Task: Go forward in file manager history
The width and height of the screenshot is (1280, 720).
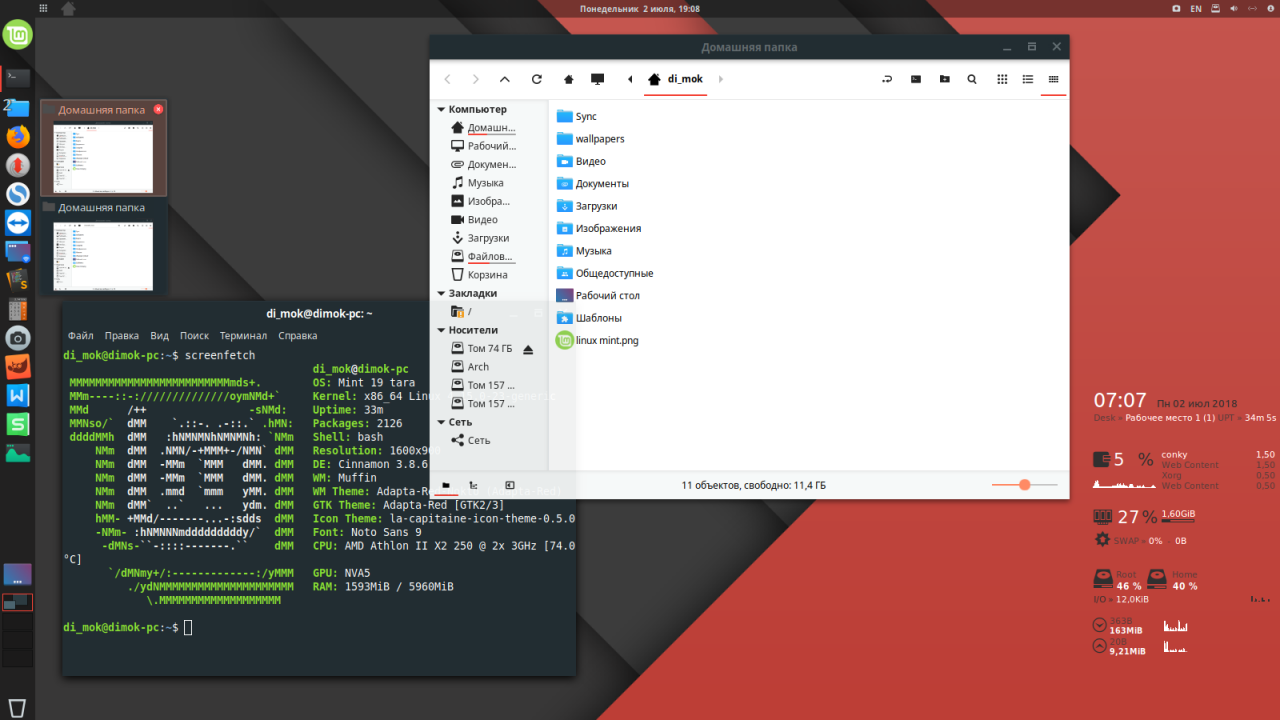Action: click(475, 79)
